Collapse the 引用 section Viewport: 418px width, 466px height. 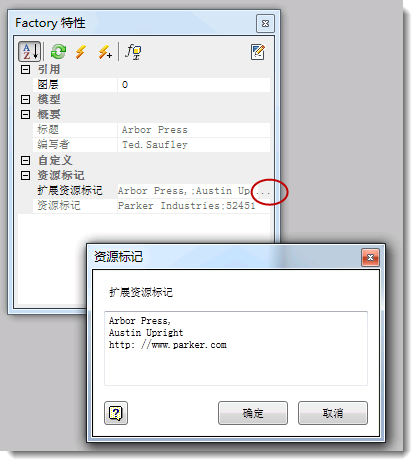(x=25, y=70)
